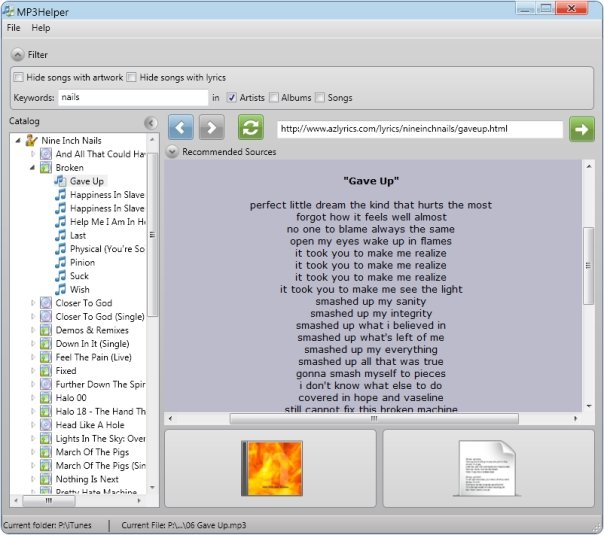Click the green refresh page icon
This screenshot has height=535, width=604.
click(x=251, y=127)
